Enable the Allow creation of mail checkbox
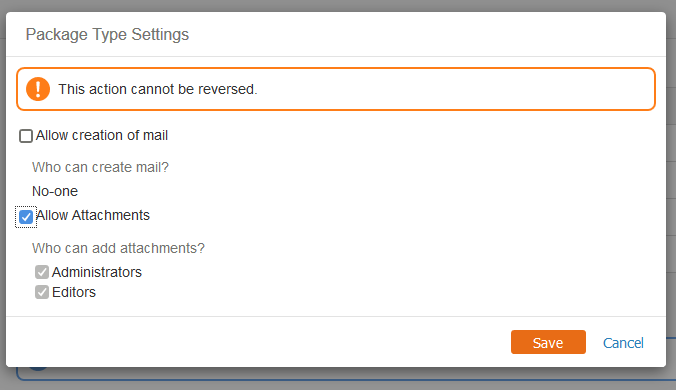The width and height of the screenshot is (676, 390). point(26,136)
